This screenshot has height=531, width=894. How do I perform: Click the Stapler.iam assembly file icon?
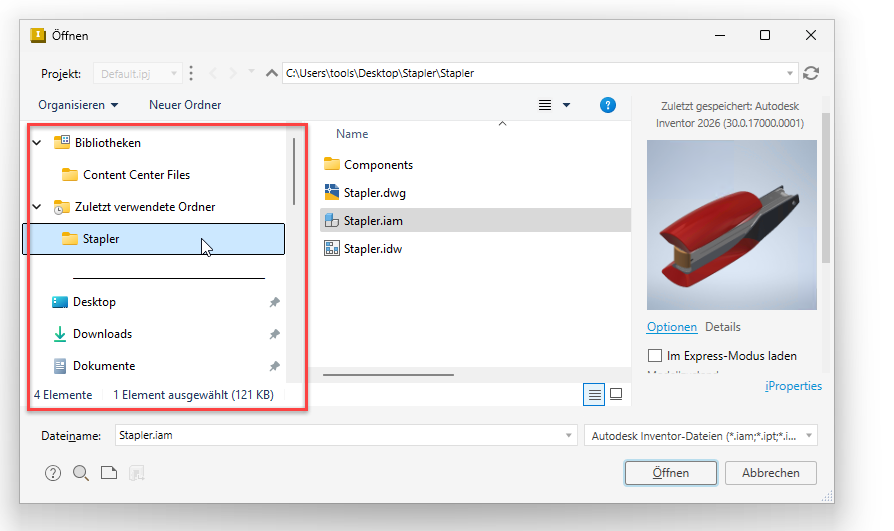click(332, 221)
